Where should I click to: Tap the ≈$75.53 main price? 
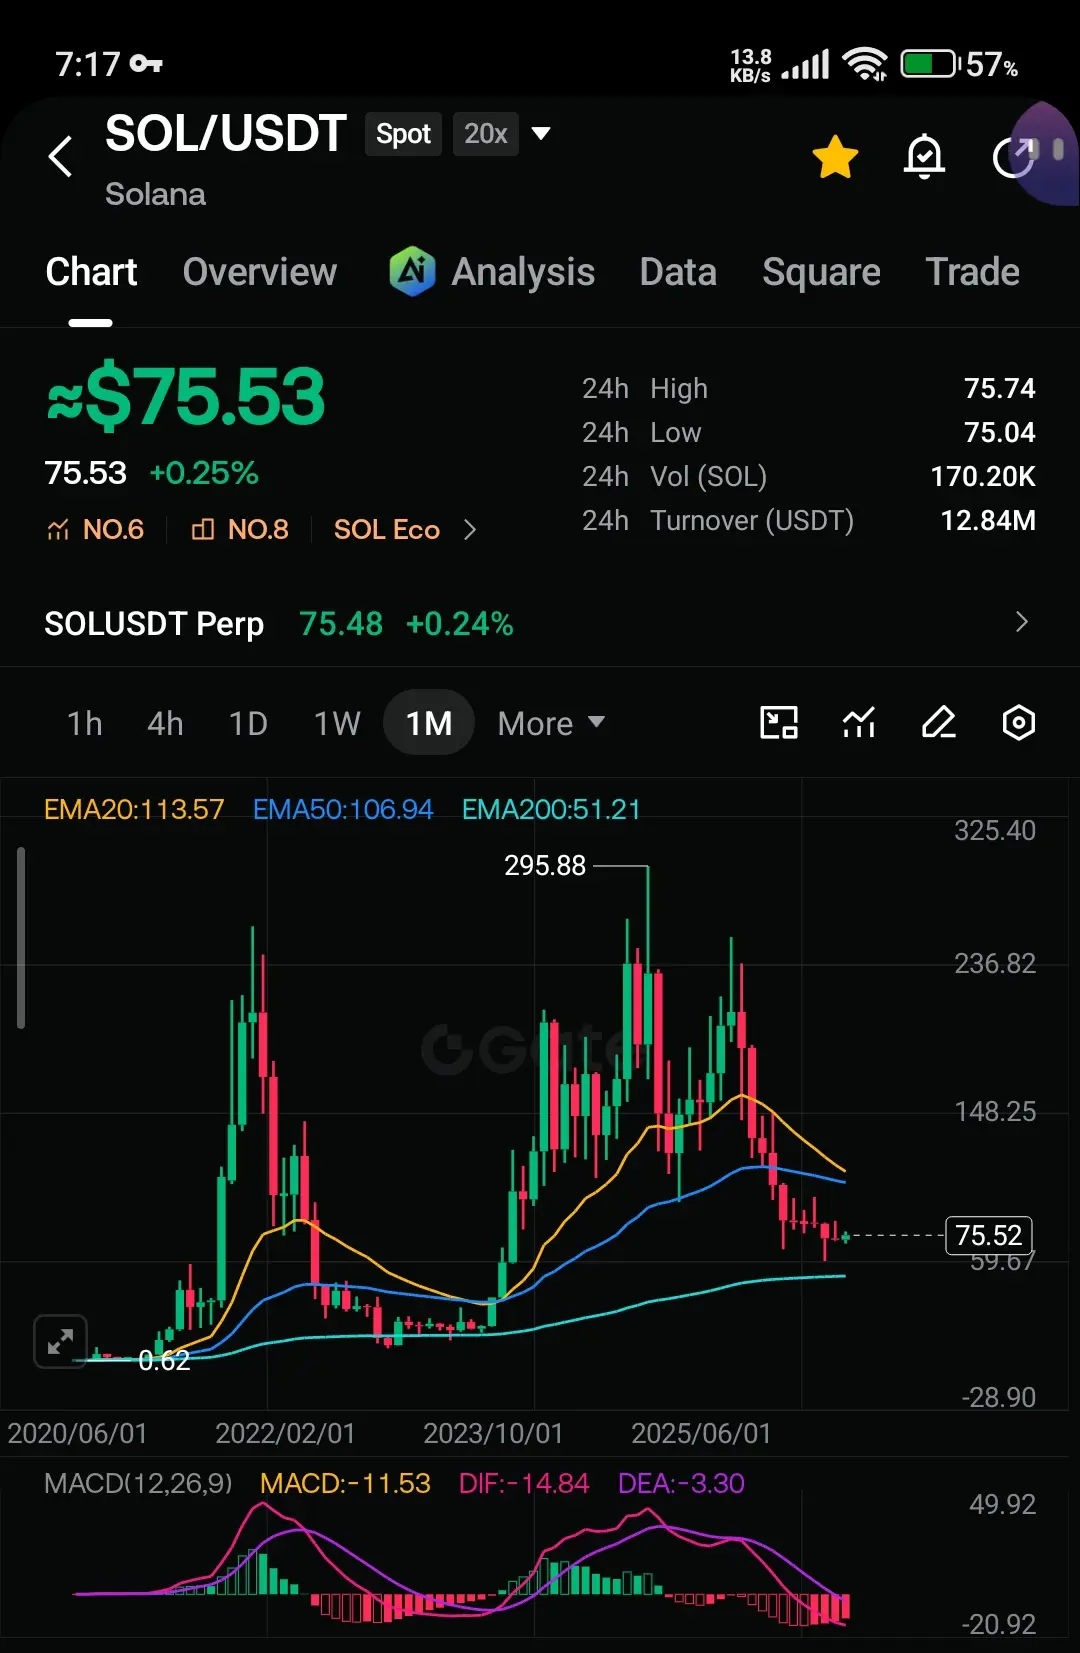186,396
